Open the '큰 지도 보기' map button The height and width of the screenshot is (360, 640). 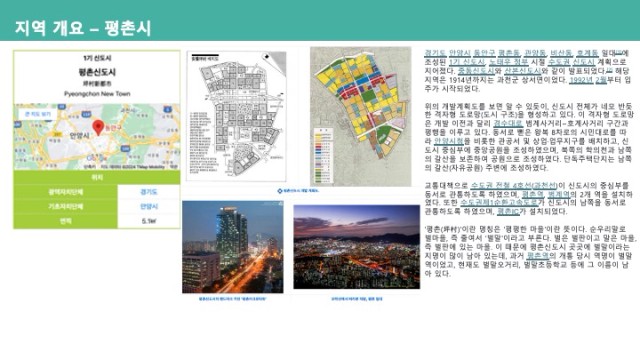click(38, 114)
